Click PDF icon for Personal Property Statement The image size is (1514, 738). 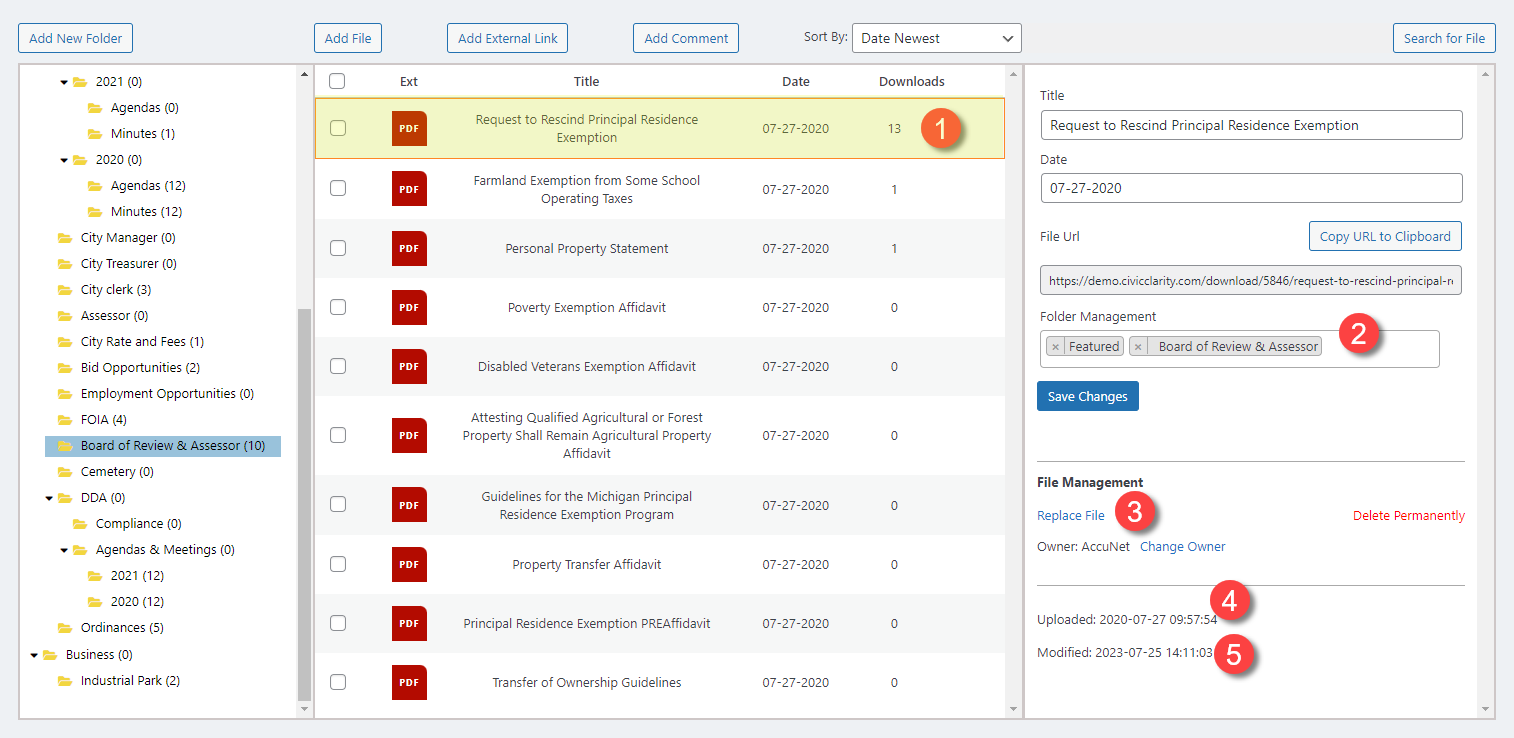coord(409,248)
